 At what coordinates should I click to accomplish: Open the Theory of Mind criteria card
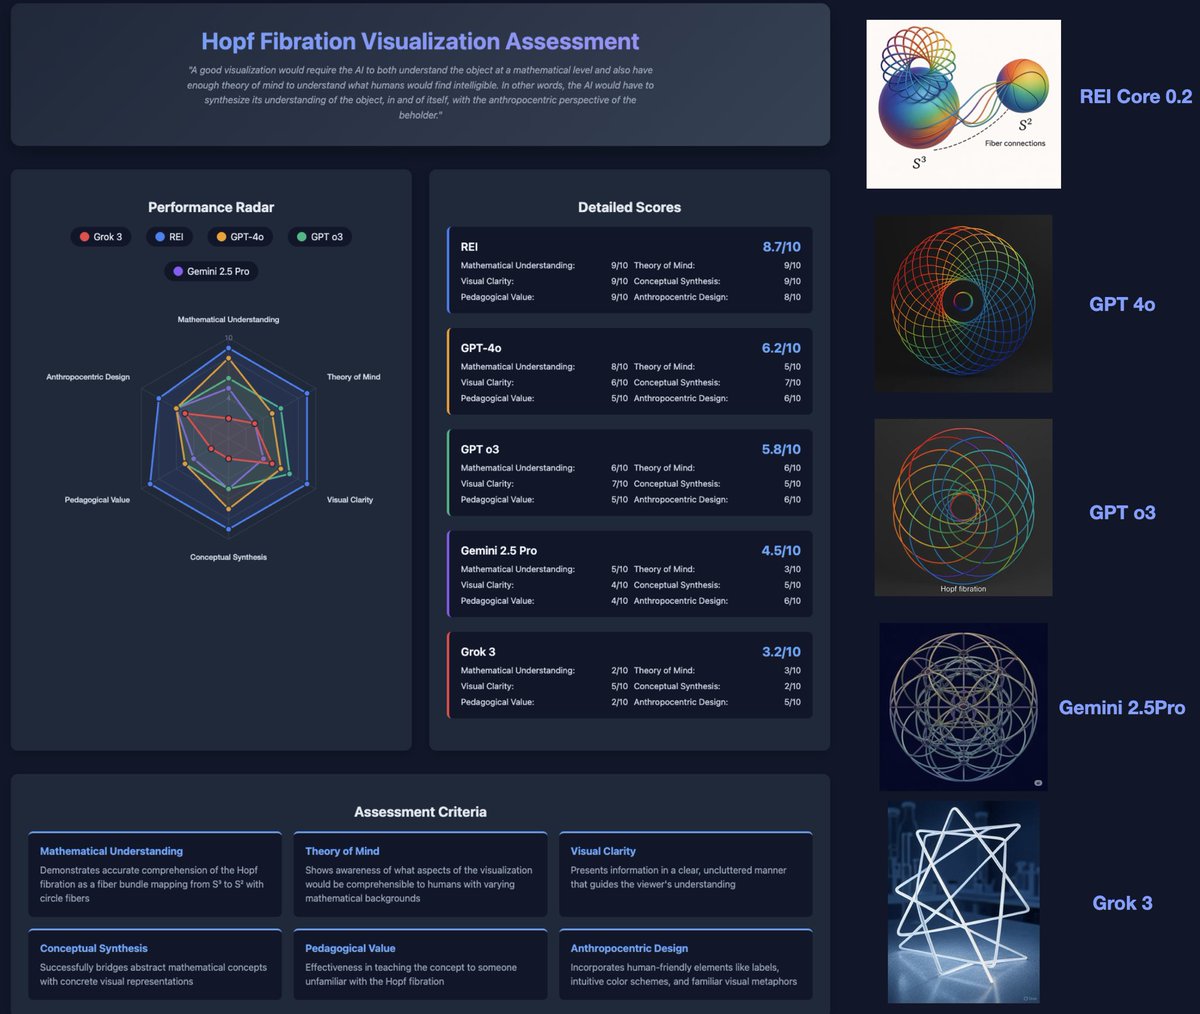point(420,874)
